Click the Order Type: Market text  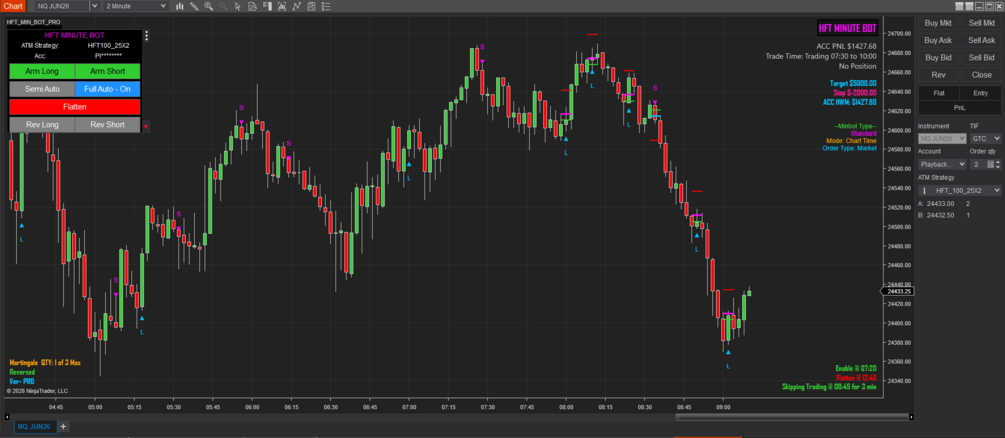pos(849,148)
